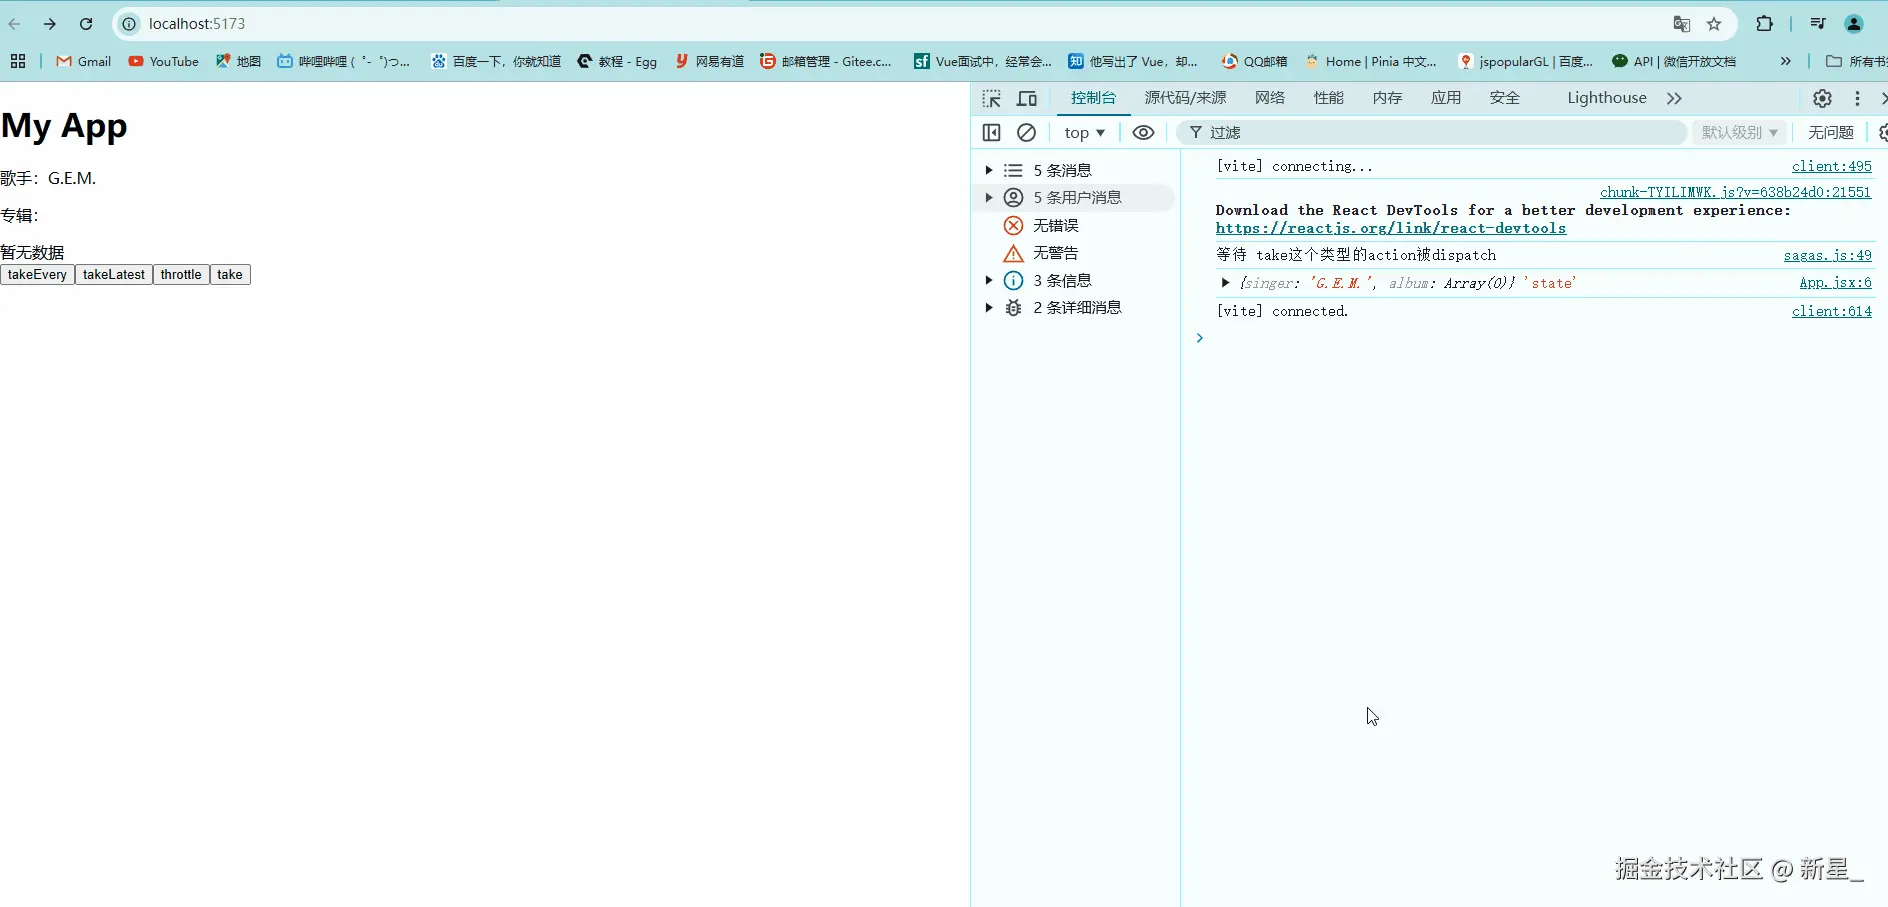Open the media control icon

pos(1818,24)
